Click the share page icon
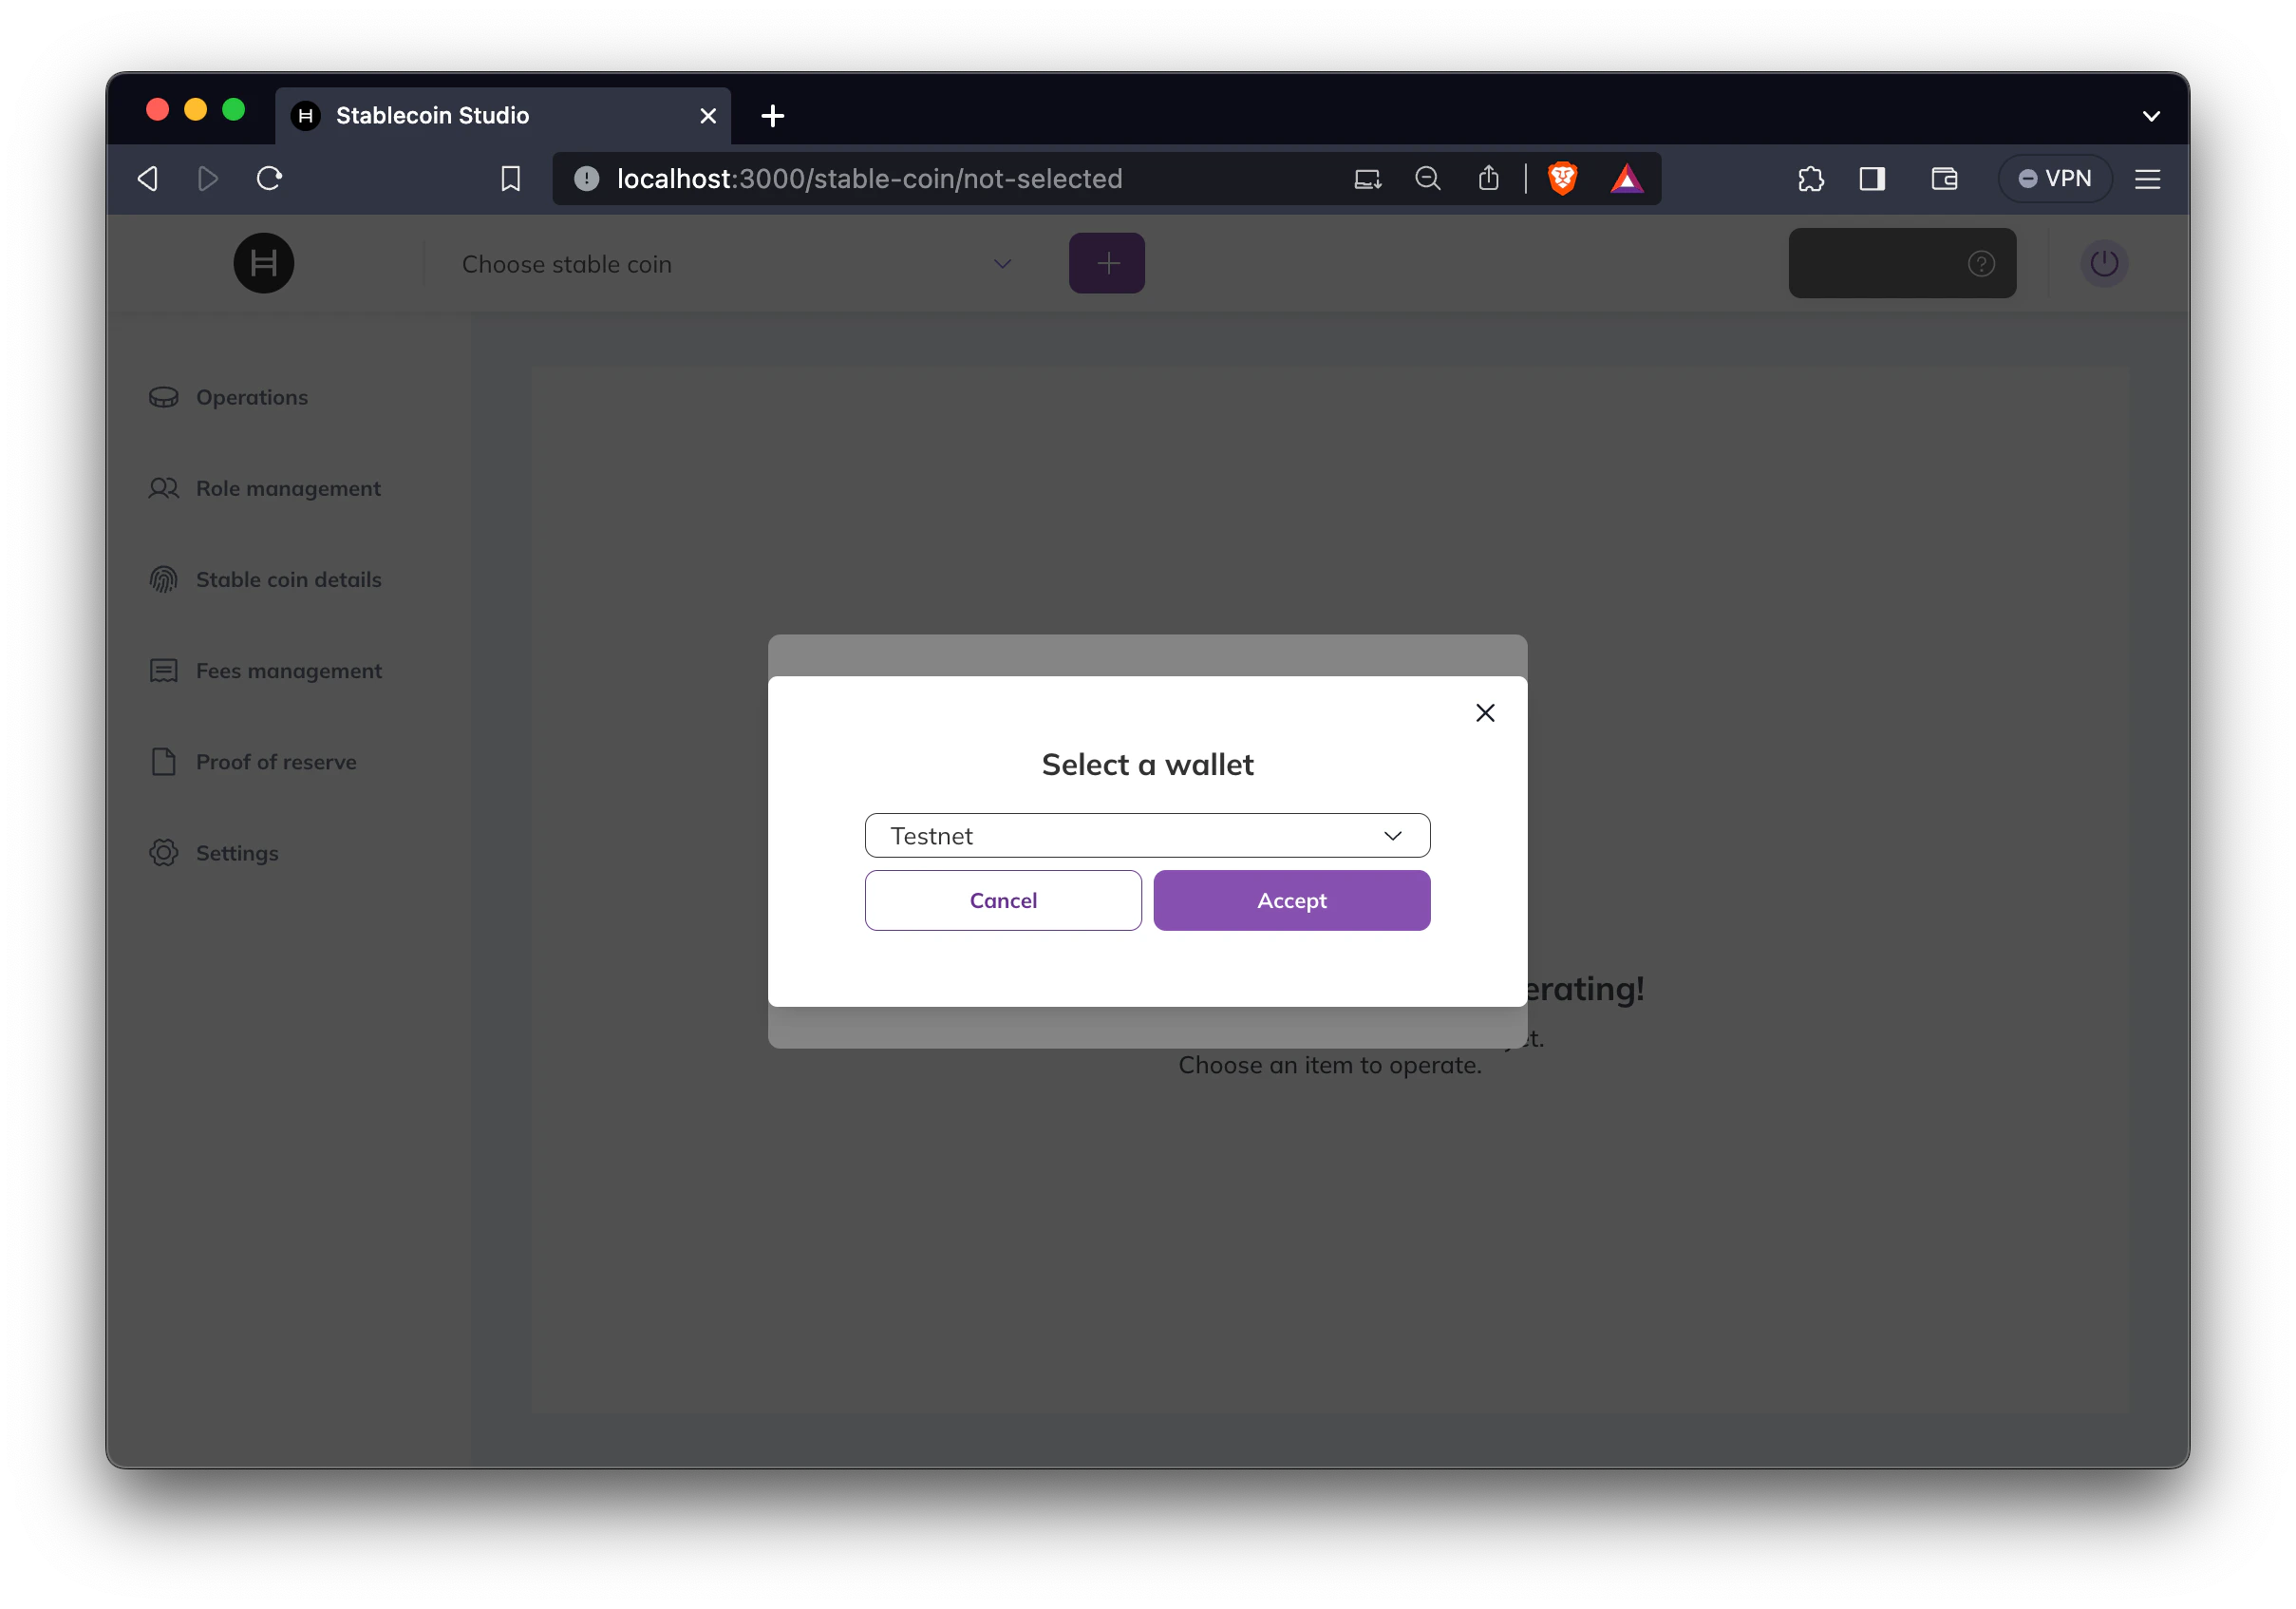Screen dimensions: 2296x1609 (1489, 179)
